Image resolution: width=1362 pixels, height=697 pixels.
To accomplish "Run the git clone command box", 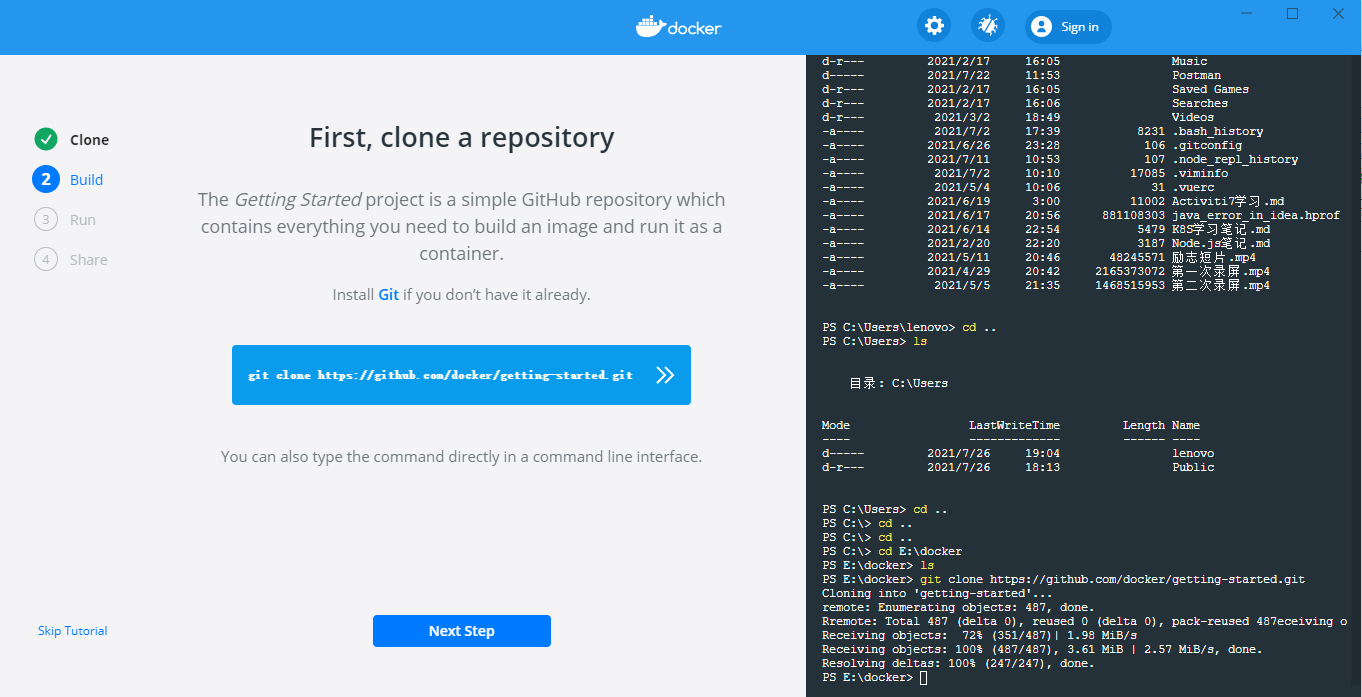I will pyautogui.click(x=461, y=375).
